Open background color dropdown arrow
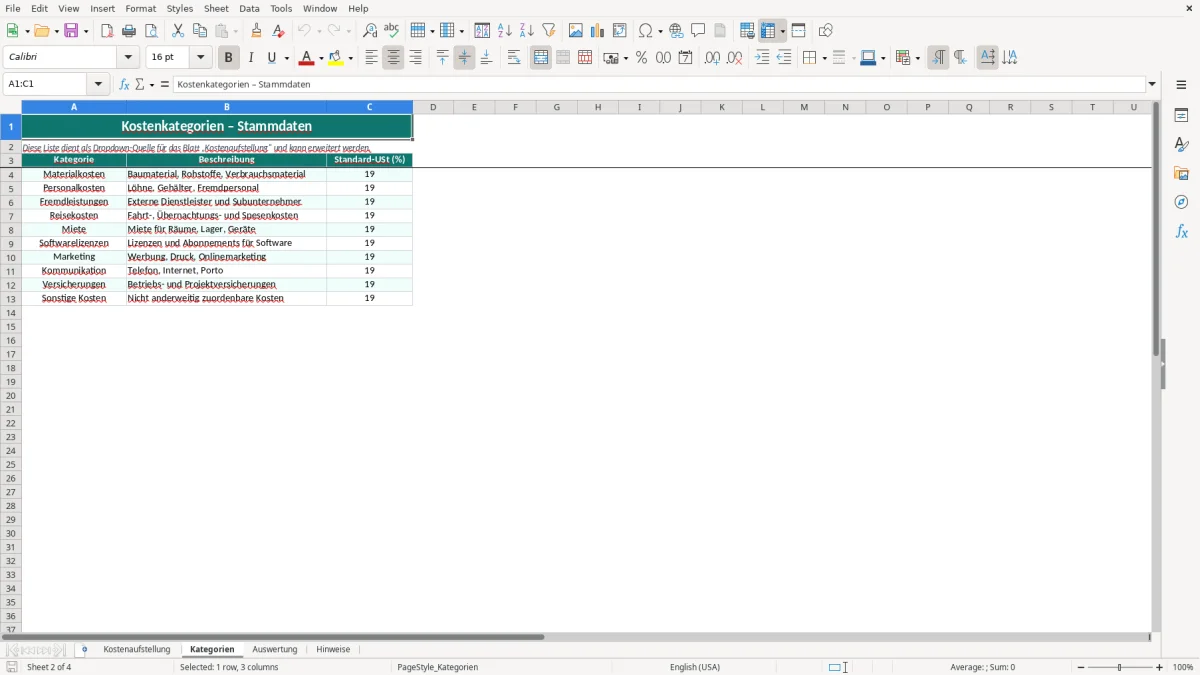The height and width of the screenshot is (675, 1200). [x=351, y=58]
